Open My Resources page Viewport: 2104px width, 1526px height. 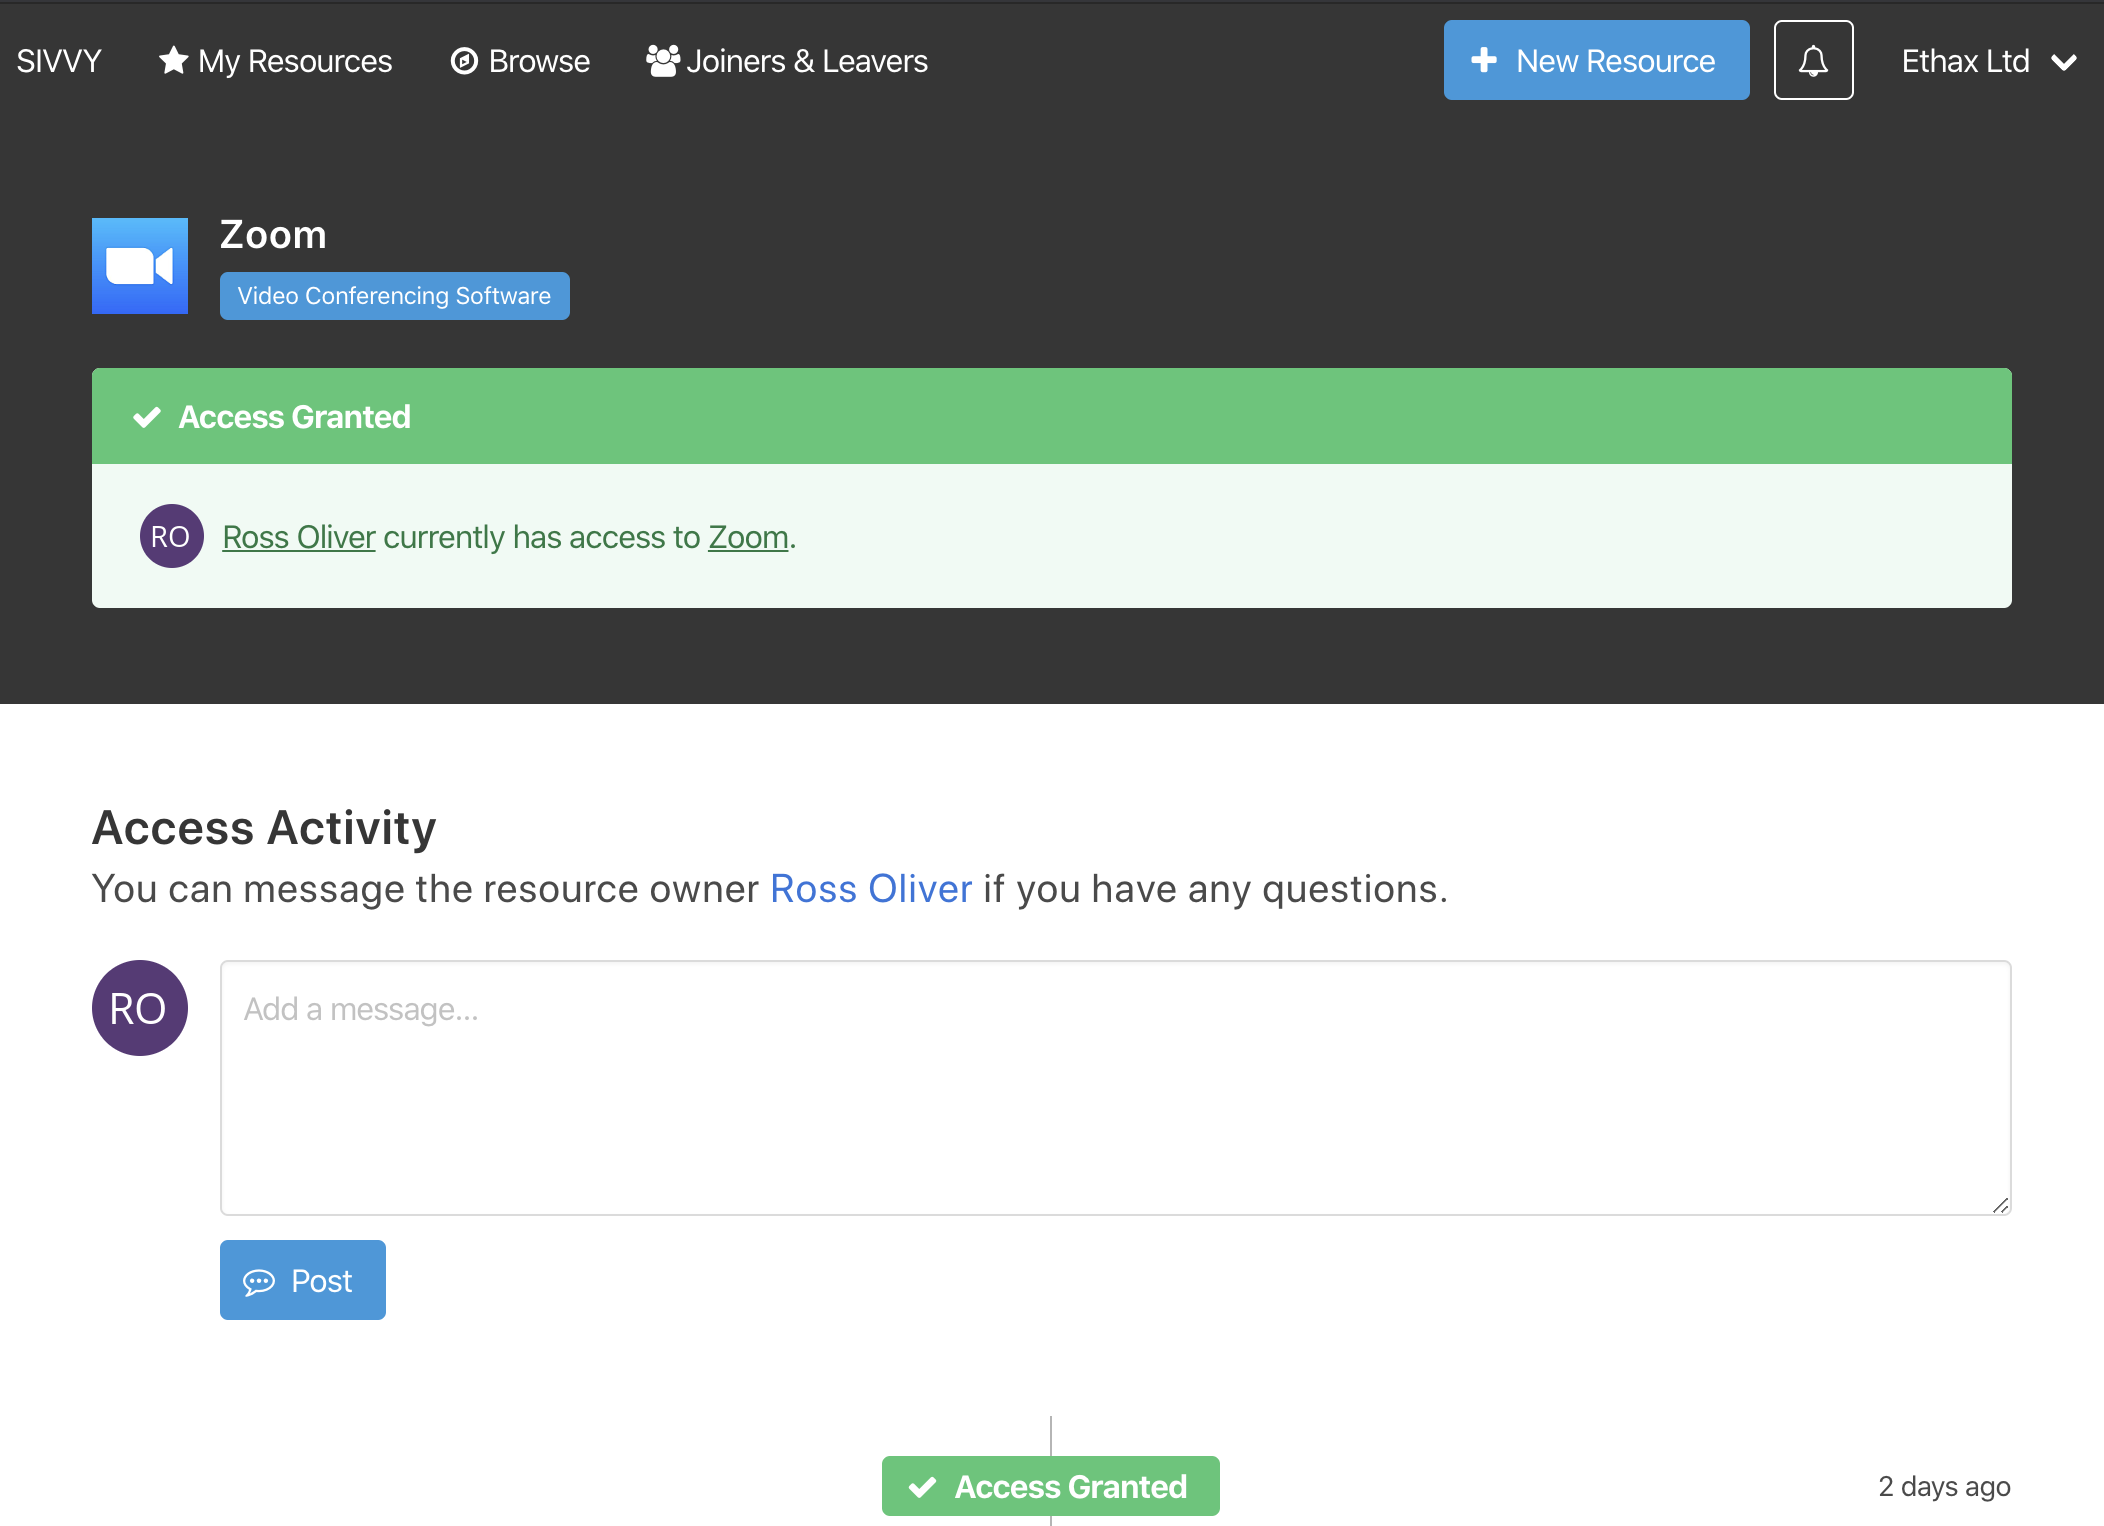[x=275, y=61]
